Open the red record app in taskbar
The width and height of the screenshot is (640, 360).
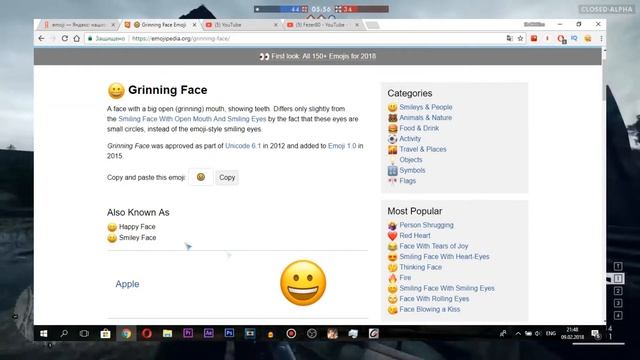(x=291, y=333)
